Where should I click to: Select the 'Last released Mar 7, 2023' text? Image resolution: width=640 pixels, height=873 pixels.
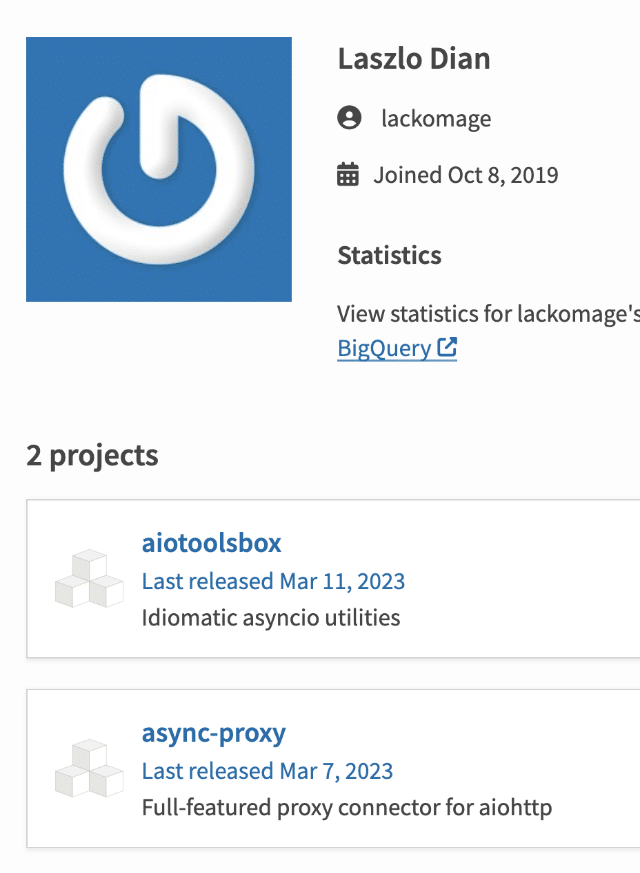(267, 771)
